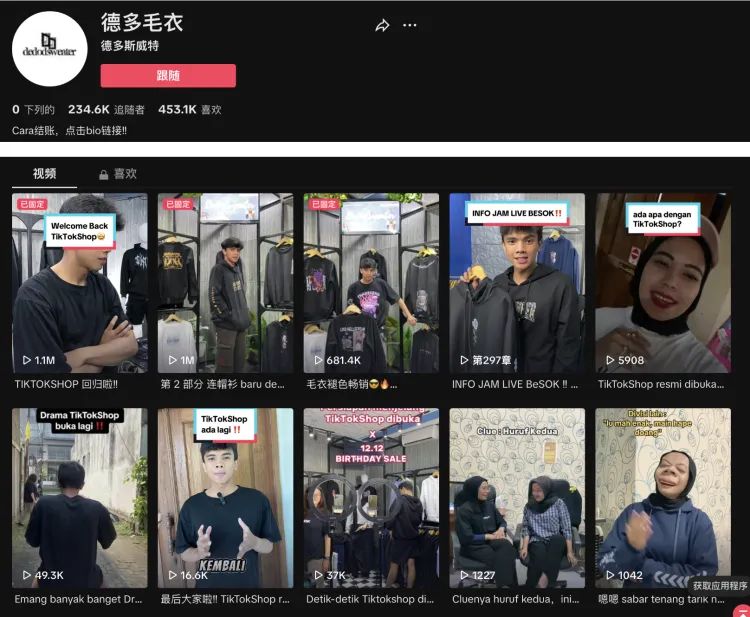Click the red 跟随 follow button
Screen dimensions: 750x617
(168, 76)
